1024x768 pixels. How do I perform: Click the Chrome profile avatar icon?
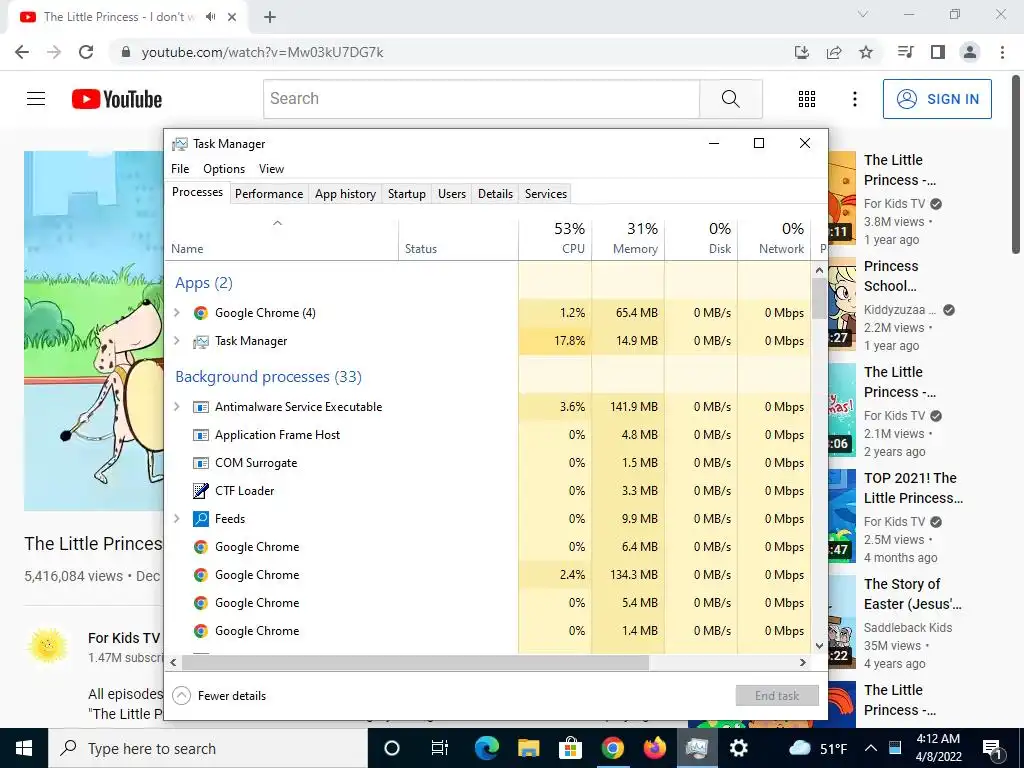970,52
